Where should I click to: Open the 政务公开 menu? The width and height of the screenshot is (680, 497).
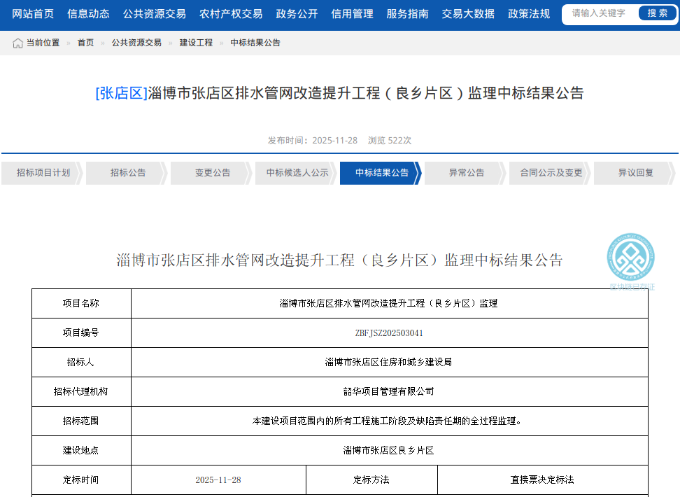pos(297,14)
